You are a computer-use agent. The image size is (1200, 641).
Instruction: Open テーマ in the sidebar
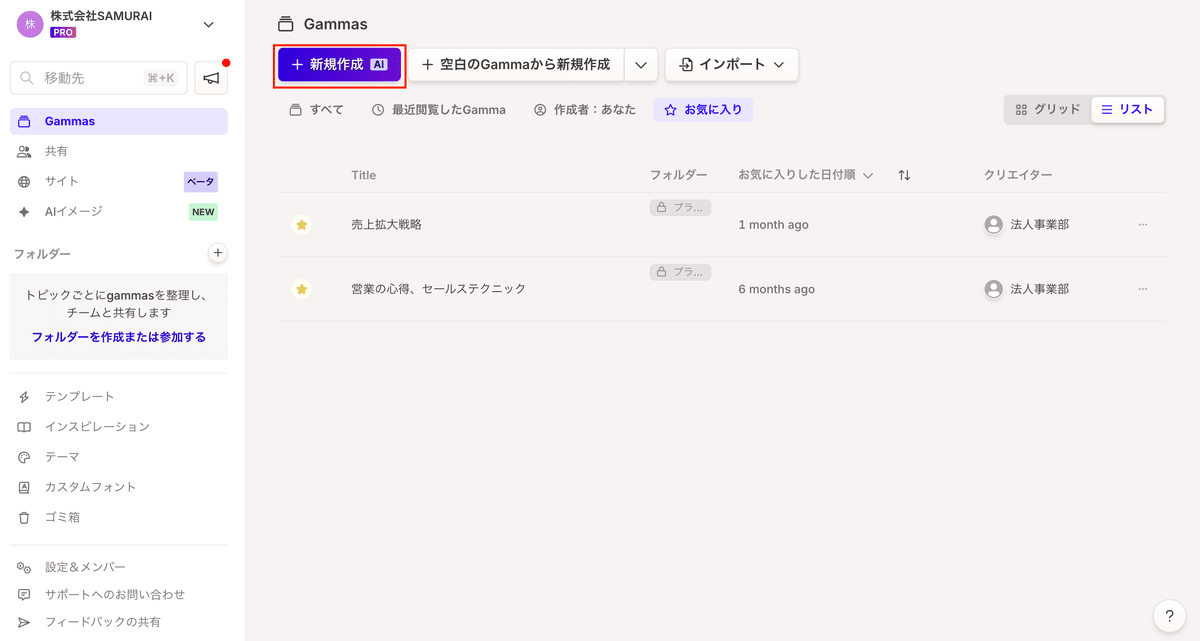pyautogui.click(x=119, y=456)
